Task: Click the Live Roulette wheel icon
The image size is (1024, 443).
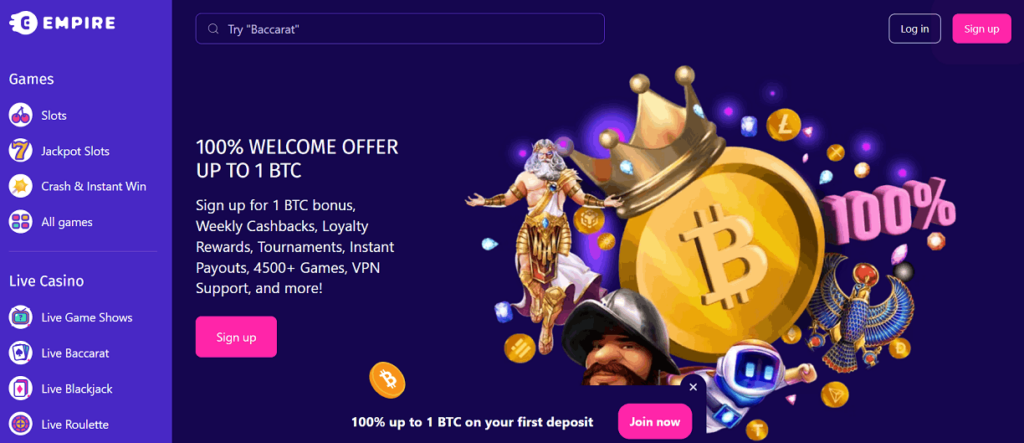Action: [x=20, y=424]
